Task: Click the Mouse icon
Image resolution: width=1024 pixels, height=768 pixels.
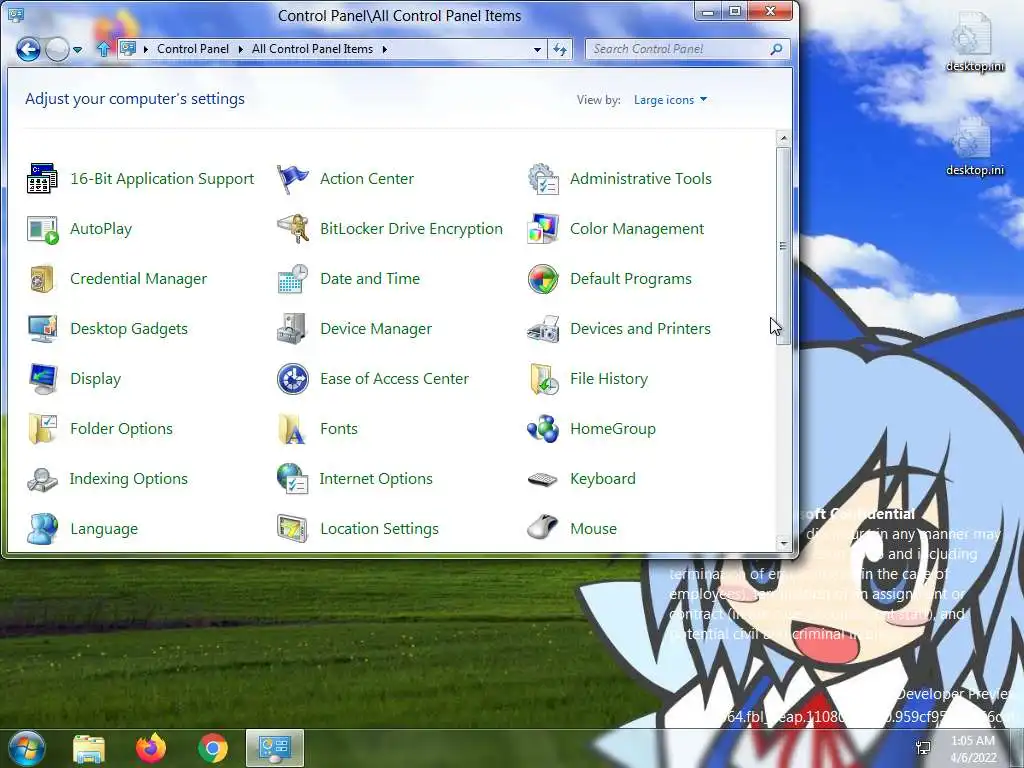Action: [543, 528]
